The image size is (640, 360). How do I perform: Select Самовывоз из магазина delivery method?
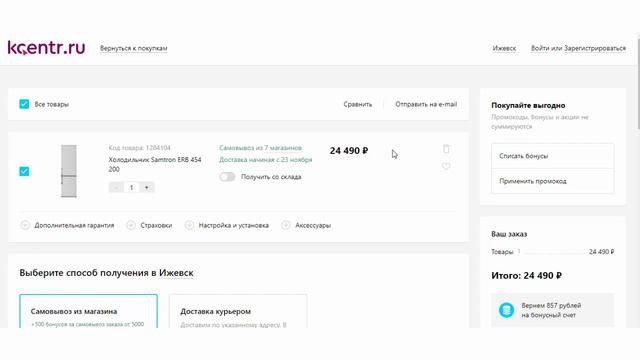[x=89, y=311]
